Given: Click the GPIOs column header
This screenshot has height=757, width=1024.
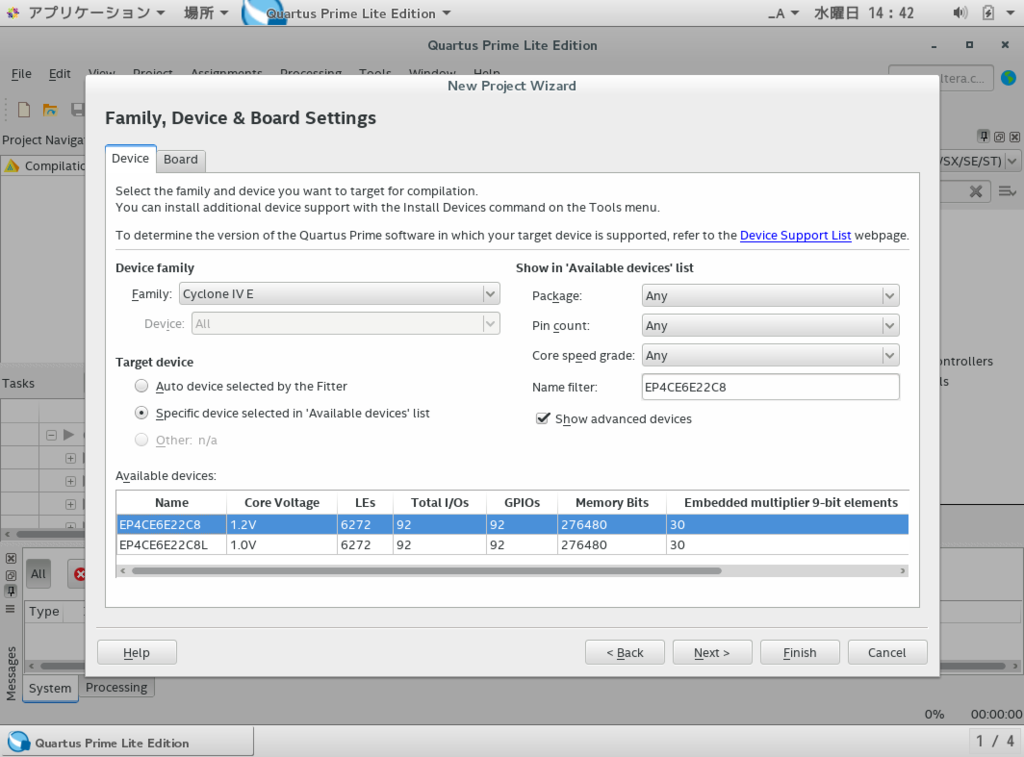Looking at the screenshot, I should point(522,502).
